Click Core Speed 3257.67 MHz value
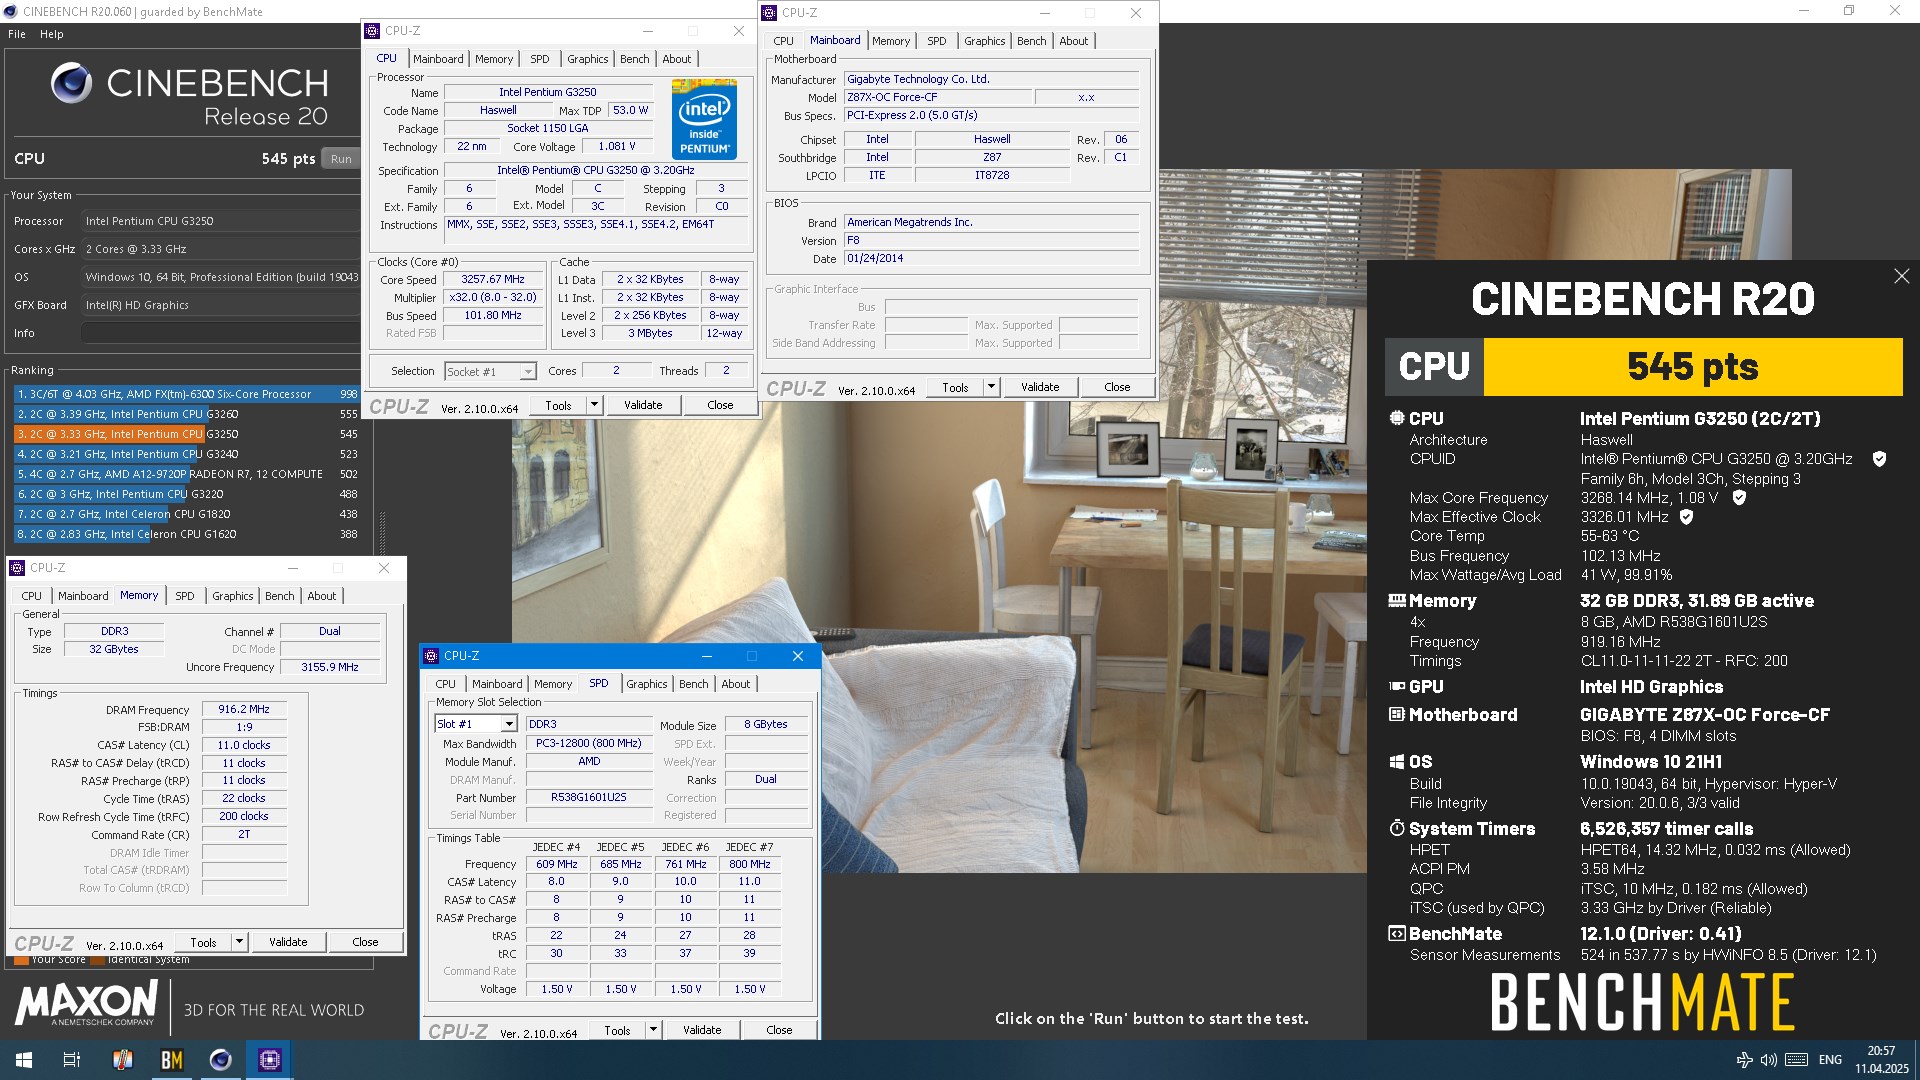The image size is (1920, 1080). 493,280
